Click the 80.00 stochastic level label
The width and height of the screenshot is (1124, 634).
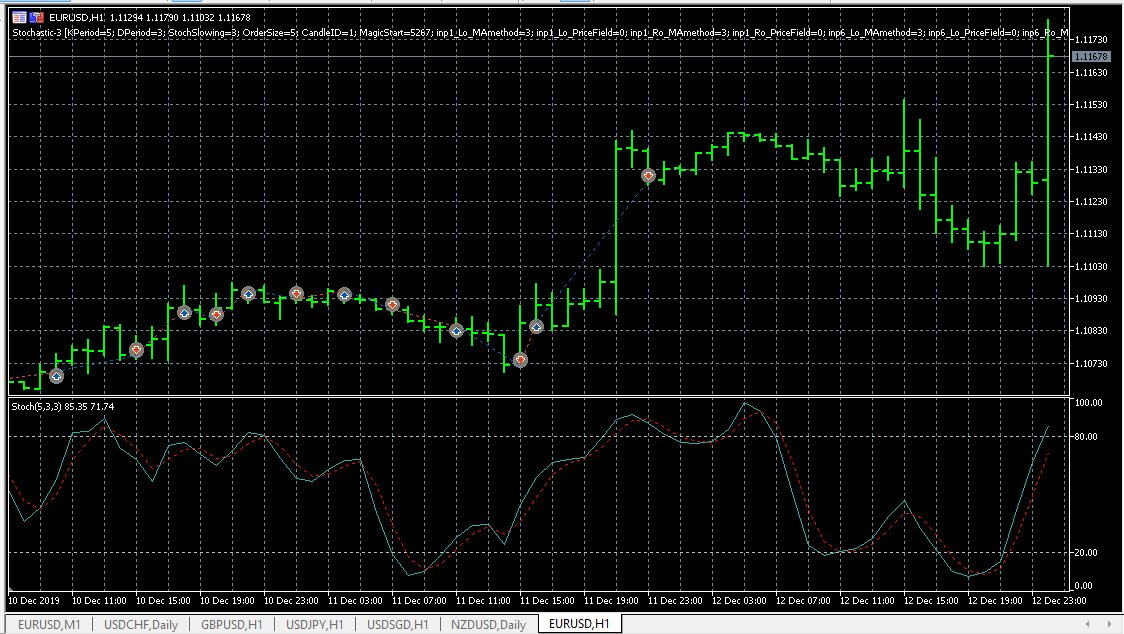(x=1087, y=436)
